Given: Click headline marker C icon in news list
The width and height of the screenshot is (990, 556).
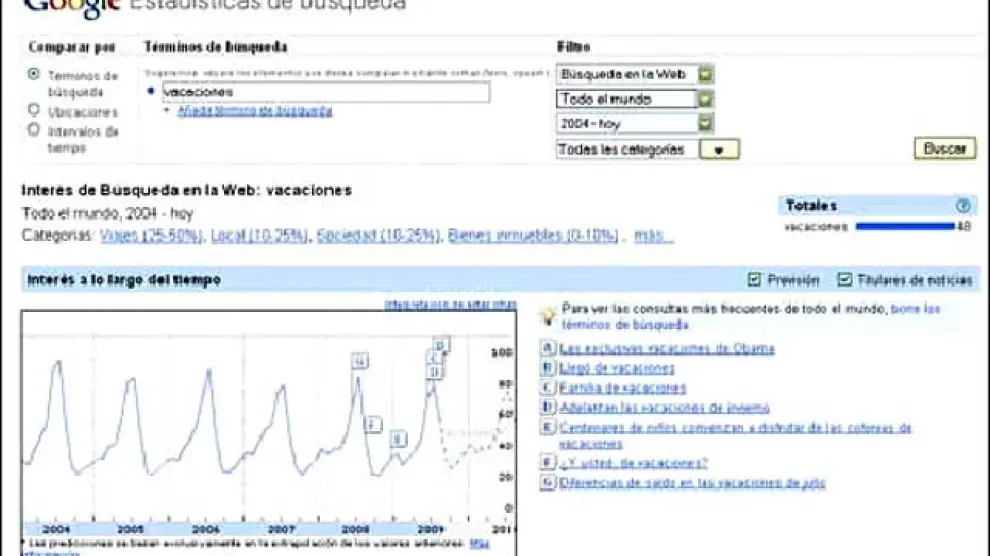Looking at the screenshot, I should pyautogui.click(x=547, y=387).
